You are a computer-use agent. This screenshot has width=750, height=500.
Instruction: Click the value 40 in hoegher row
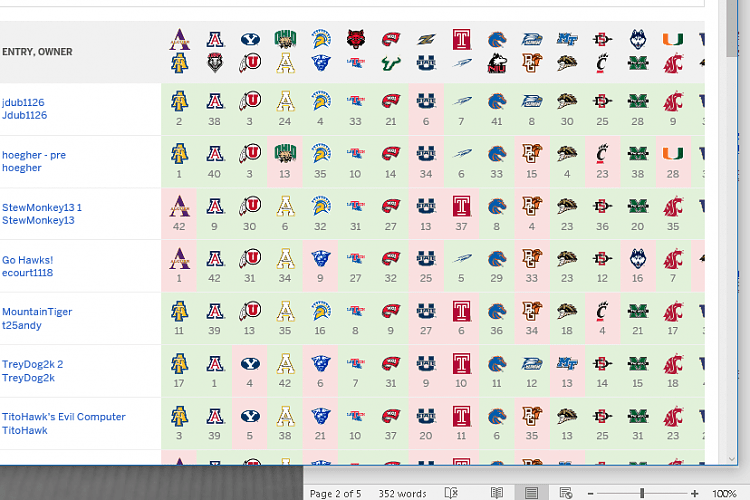pyautogui.click(x=214, y=174)
